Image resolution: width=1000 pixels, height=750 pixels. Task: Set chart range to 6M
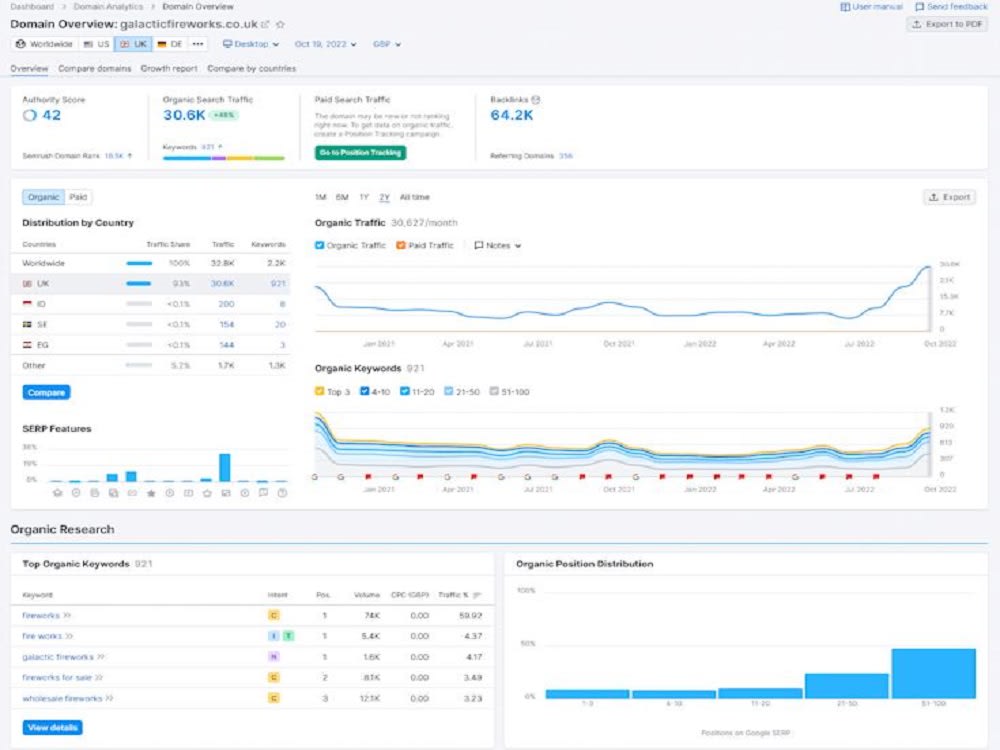(x=342, y=197)
